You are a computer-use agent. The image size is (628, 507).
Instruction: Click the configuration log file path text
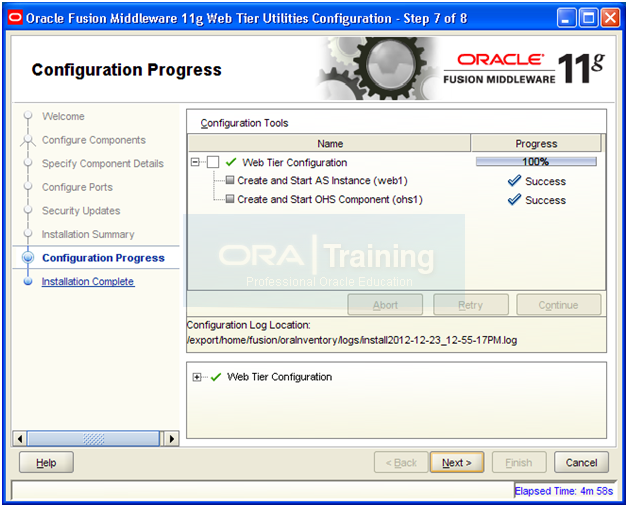pos(352,340)
